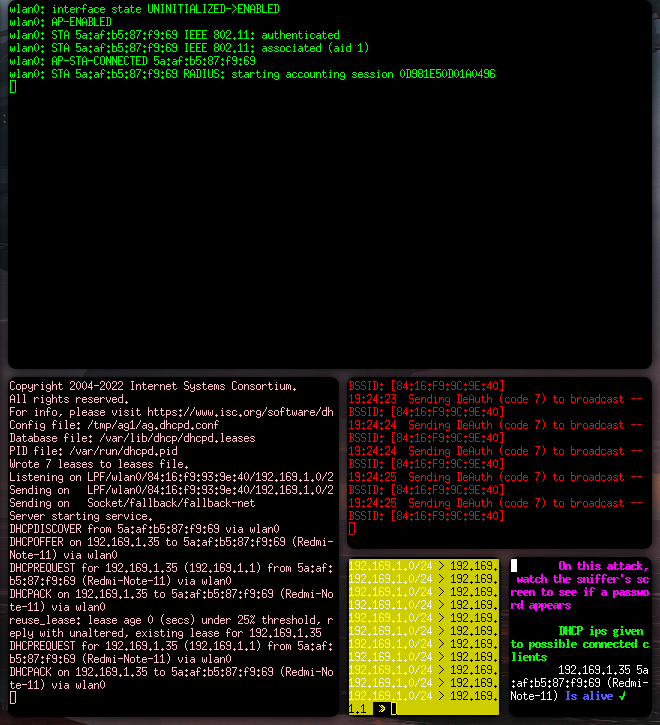The image size is (660, 725).
Task: Click "192.169.1.35 5a" client entry
Action: (604, 670)
